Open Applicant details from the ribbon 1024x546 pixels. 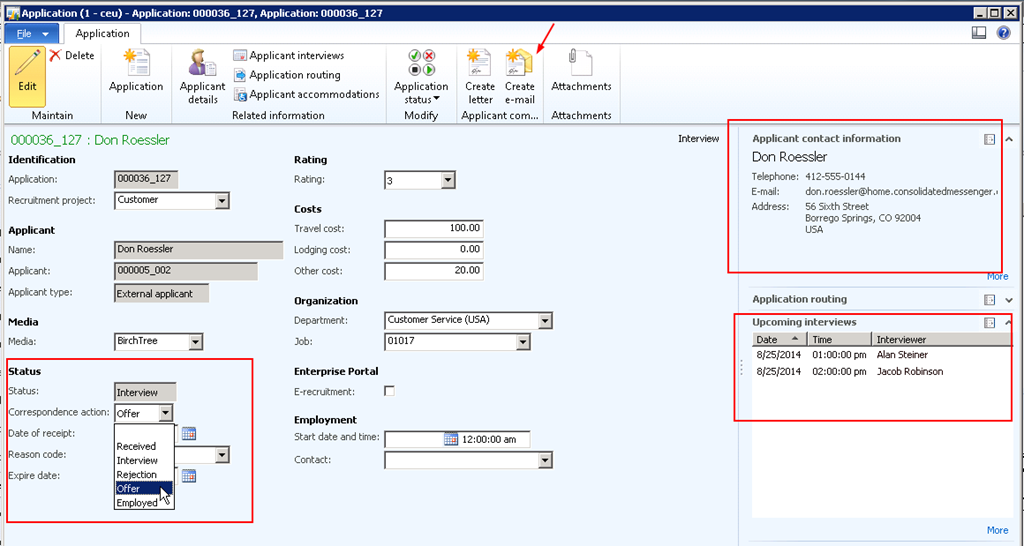point(202,64)
